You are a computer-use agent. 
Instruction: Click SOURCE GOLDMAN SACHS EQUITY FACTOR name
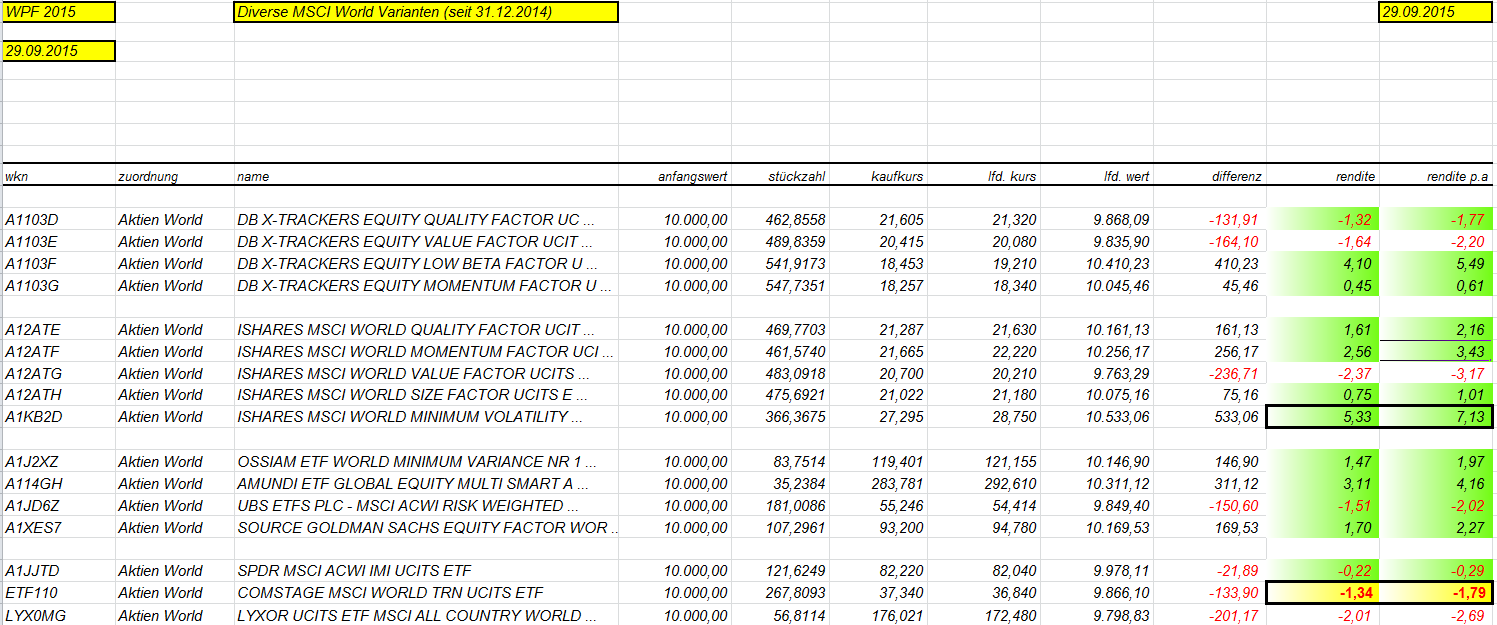427,527
